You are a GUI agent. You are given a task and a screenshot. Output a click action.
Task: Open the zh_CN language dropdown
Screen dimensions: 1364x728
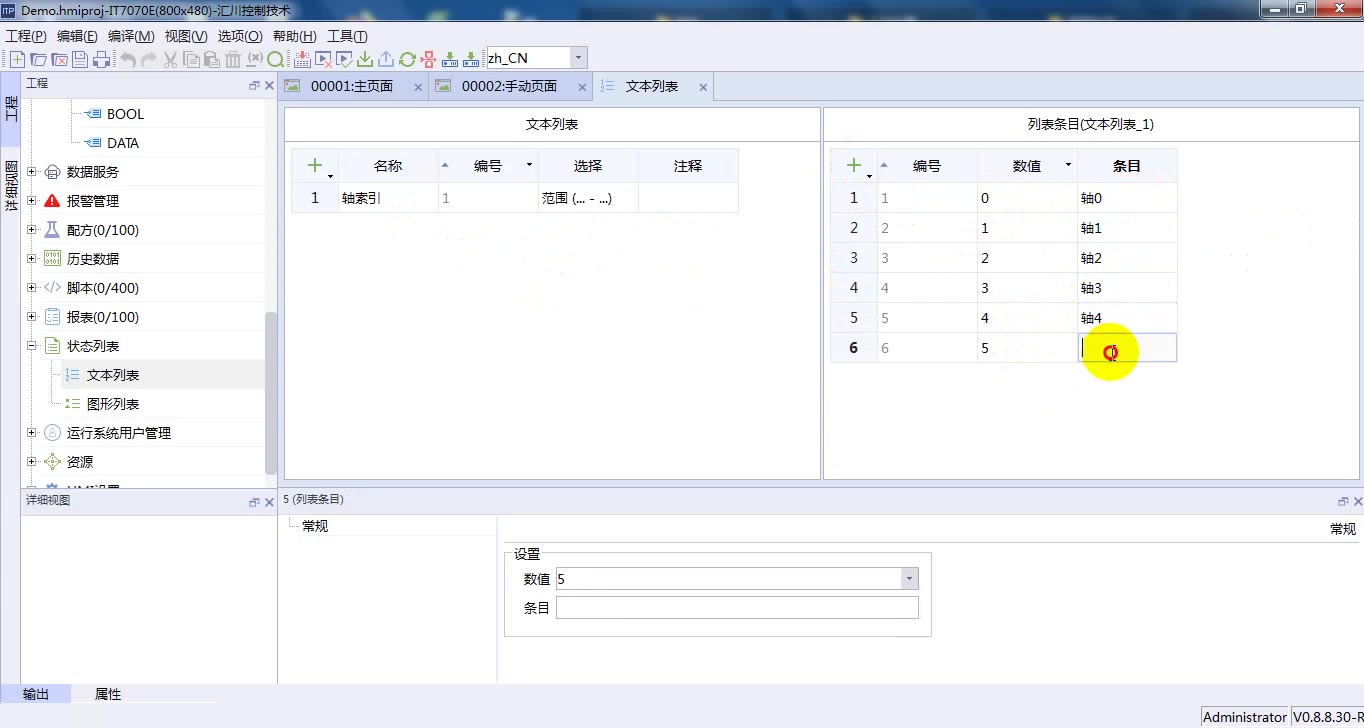[x=578, y=59]
